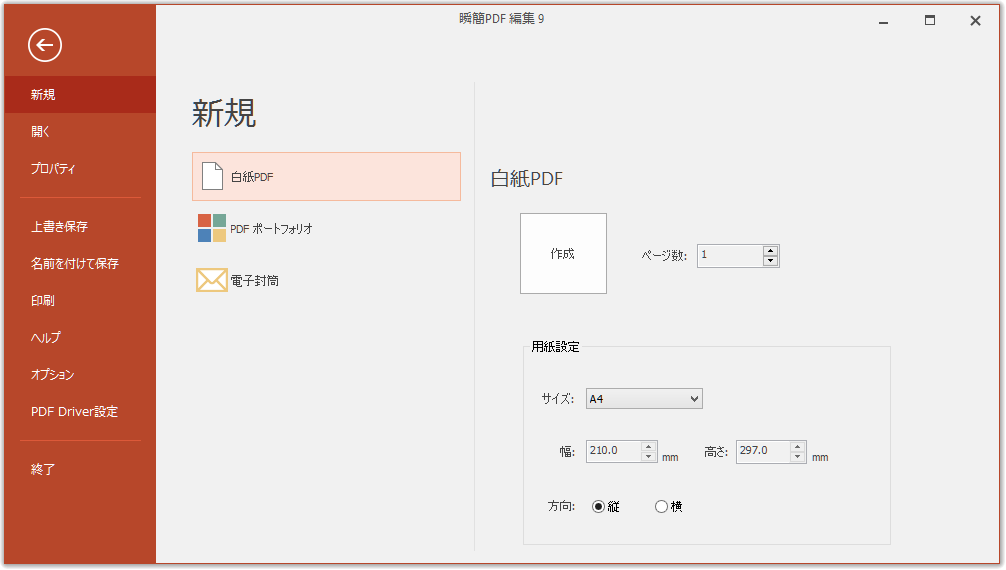Open the 新規 menu item
The image size is (1006, 570).
point(80,94)
